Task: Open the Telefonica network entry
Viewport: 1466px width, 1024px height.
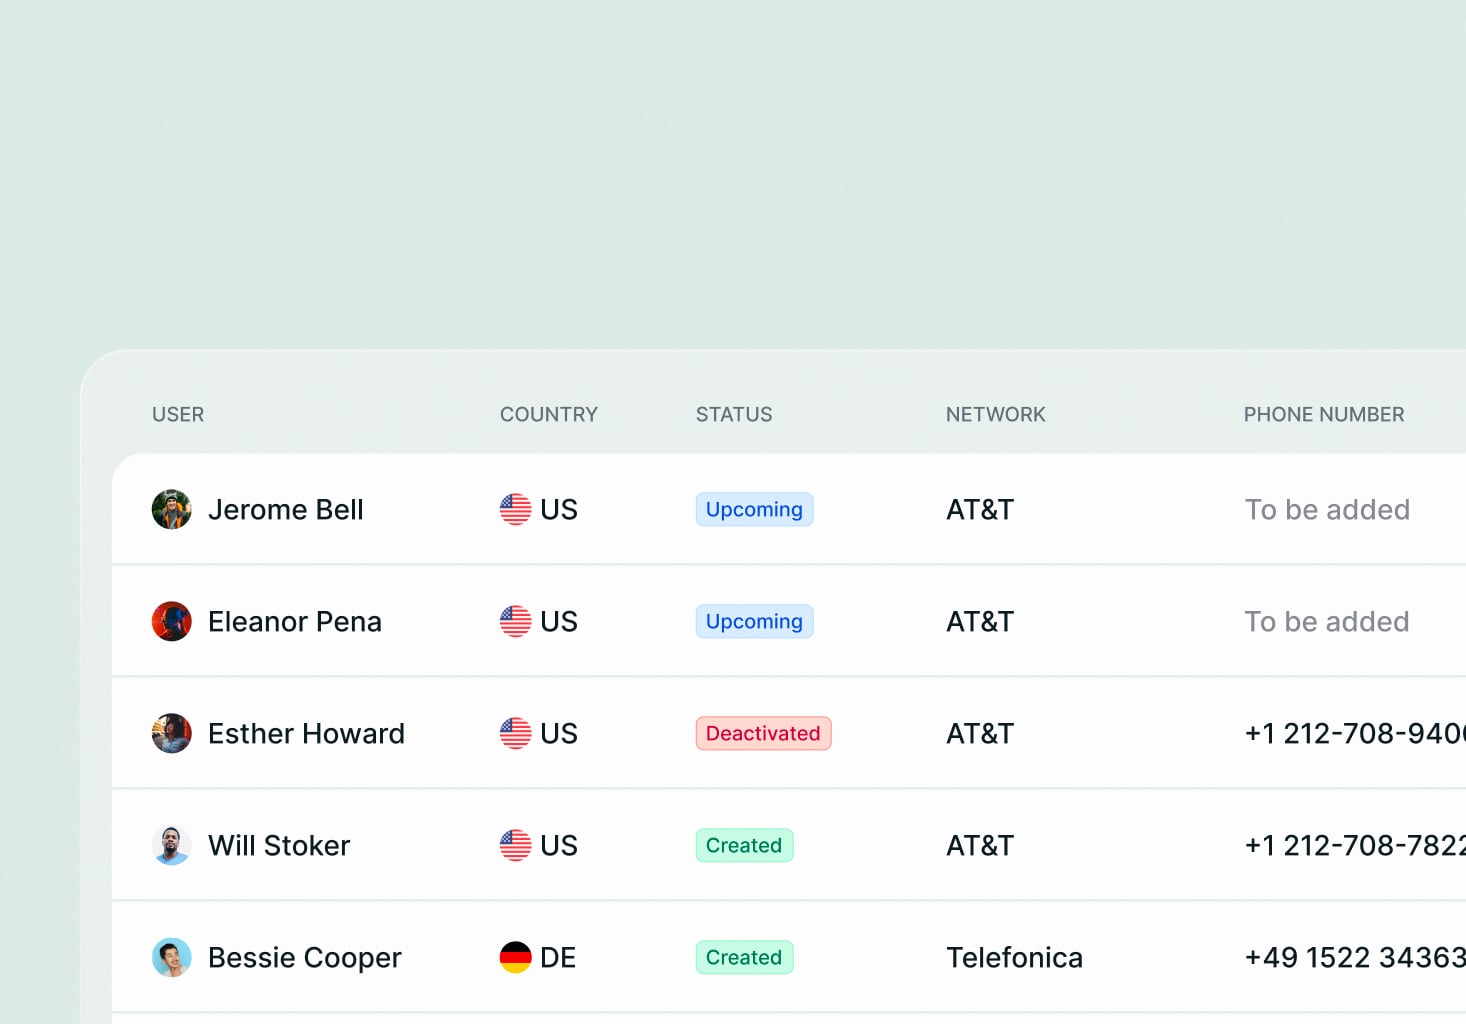Action: click(1014, 957)
